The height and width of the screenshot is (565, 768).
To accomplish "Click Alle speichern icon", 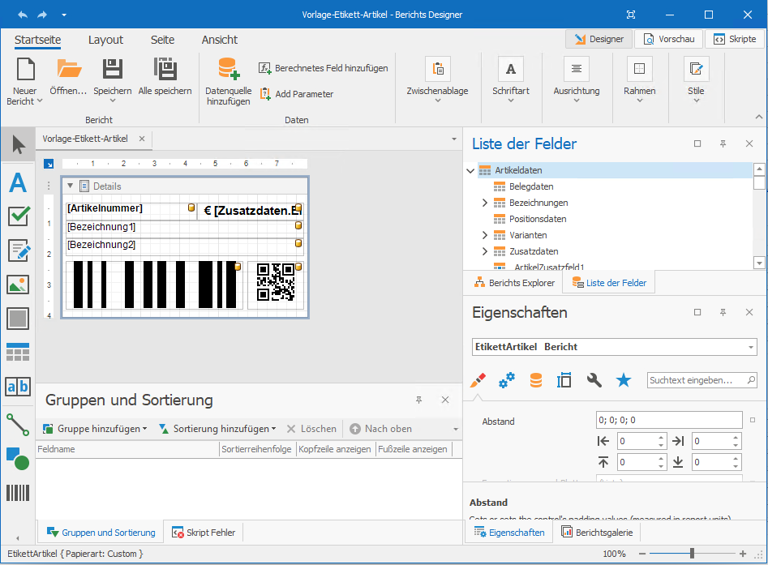I will (165, 69).
